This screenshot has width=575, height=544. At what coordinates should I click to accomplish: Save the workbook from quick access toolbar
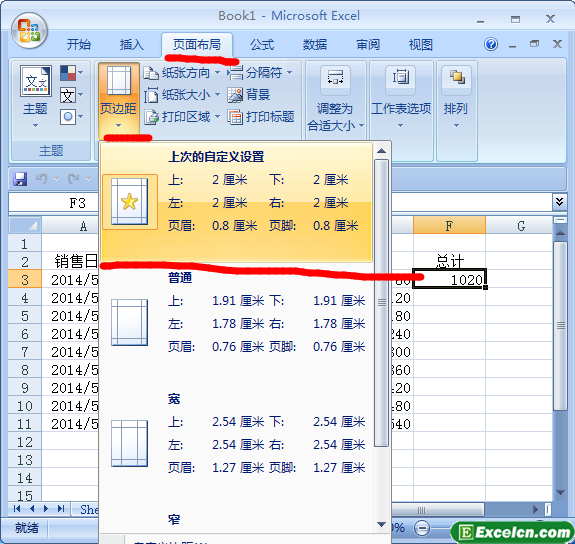point(20,179)
